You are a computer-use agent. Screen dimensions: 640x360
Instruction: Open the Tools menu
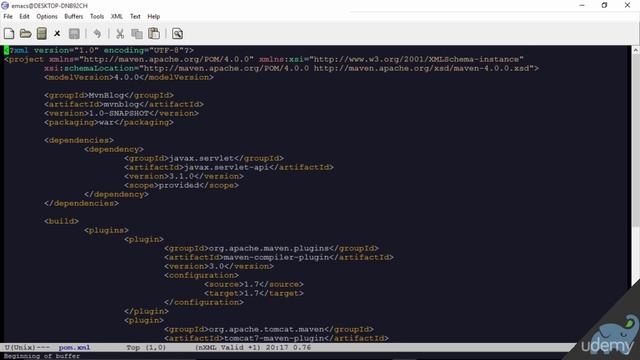(x=97, y=16)
